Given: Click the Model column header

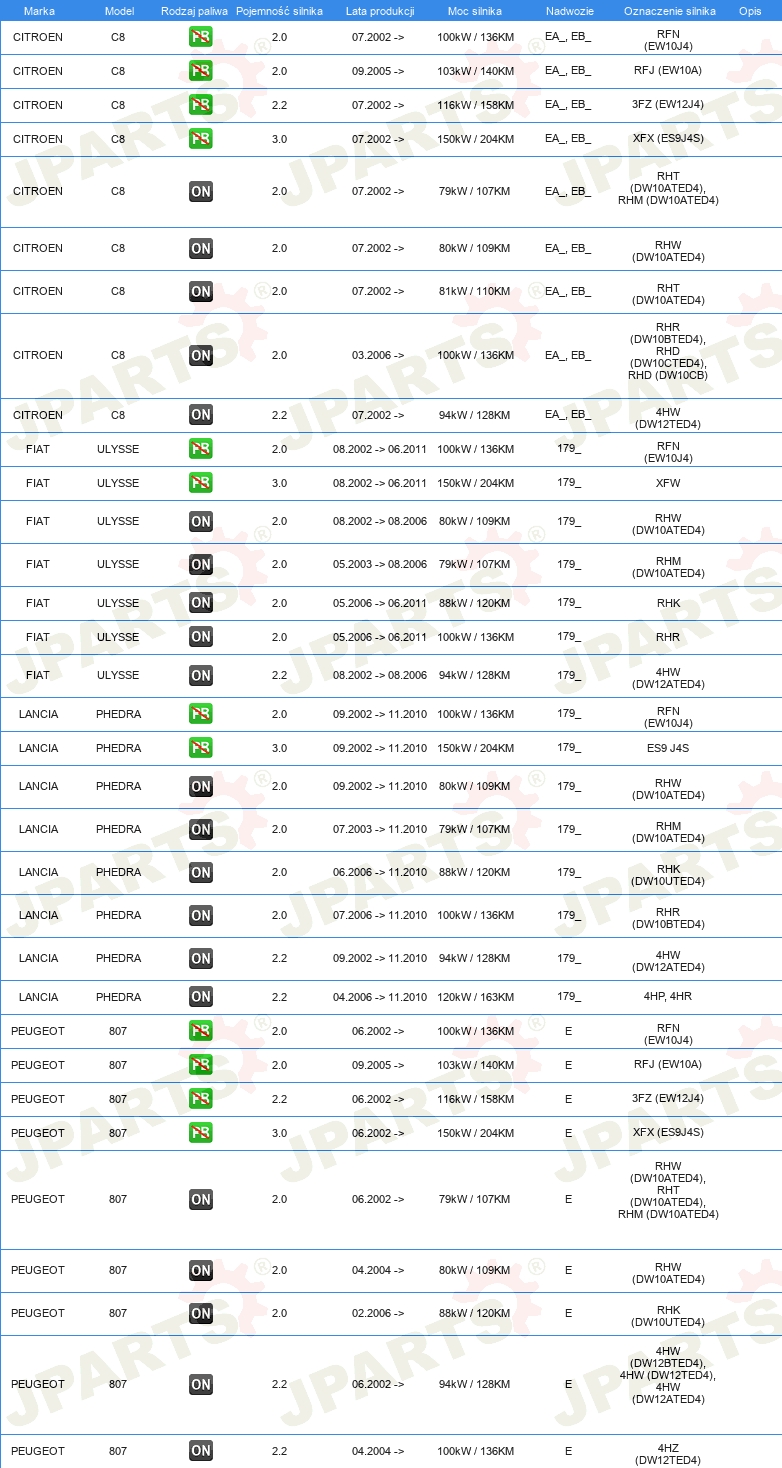Looking at the screenshot, I should tap(119, 11).
